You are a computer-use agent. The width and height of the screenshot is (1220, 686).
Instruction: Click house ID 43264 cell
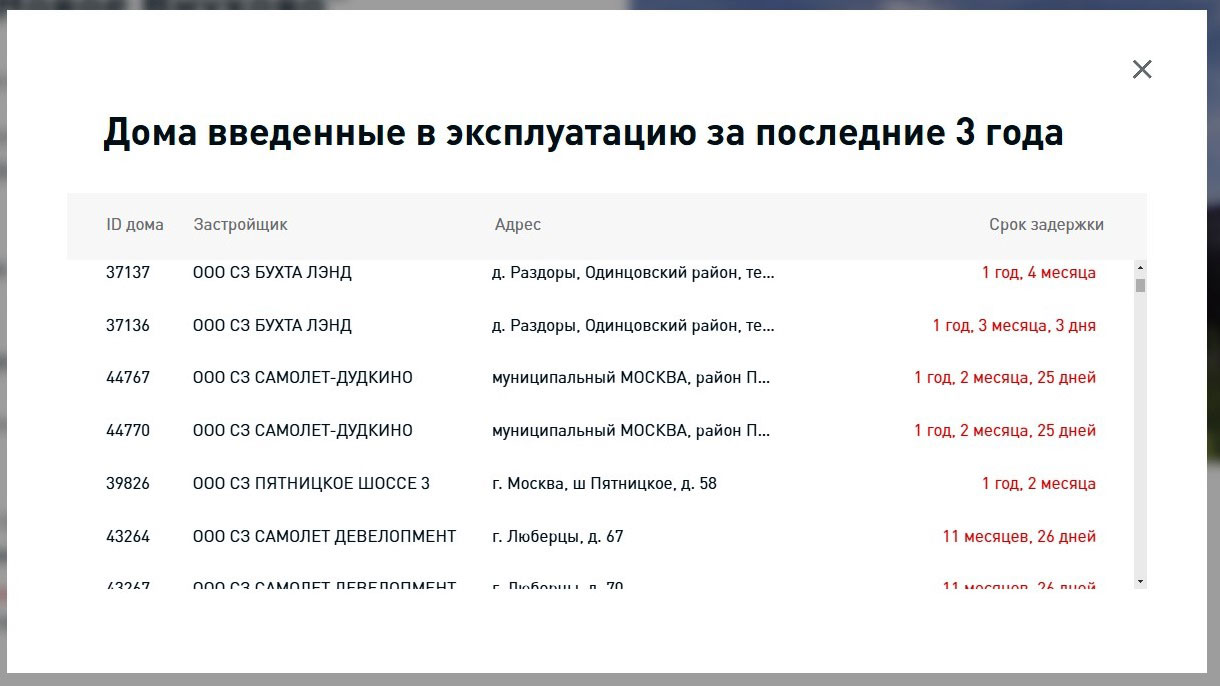[x=128, y=537]
